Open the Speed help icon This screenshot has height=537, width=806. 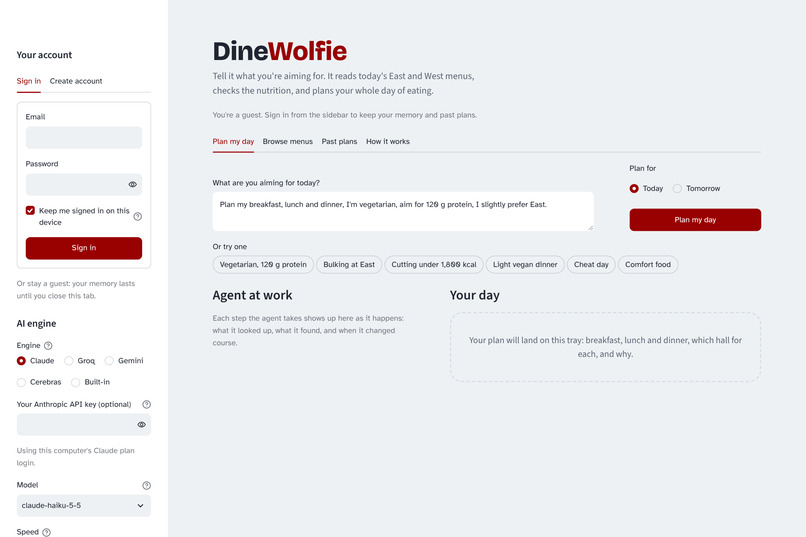(46, 532)
